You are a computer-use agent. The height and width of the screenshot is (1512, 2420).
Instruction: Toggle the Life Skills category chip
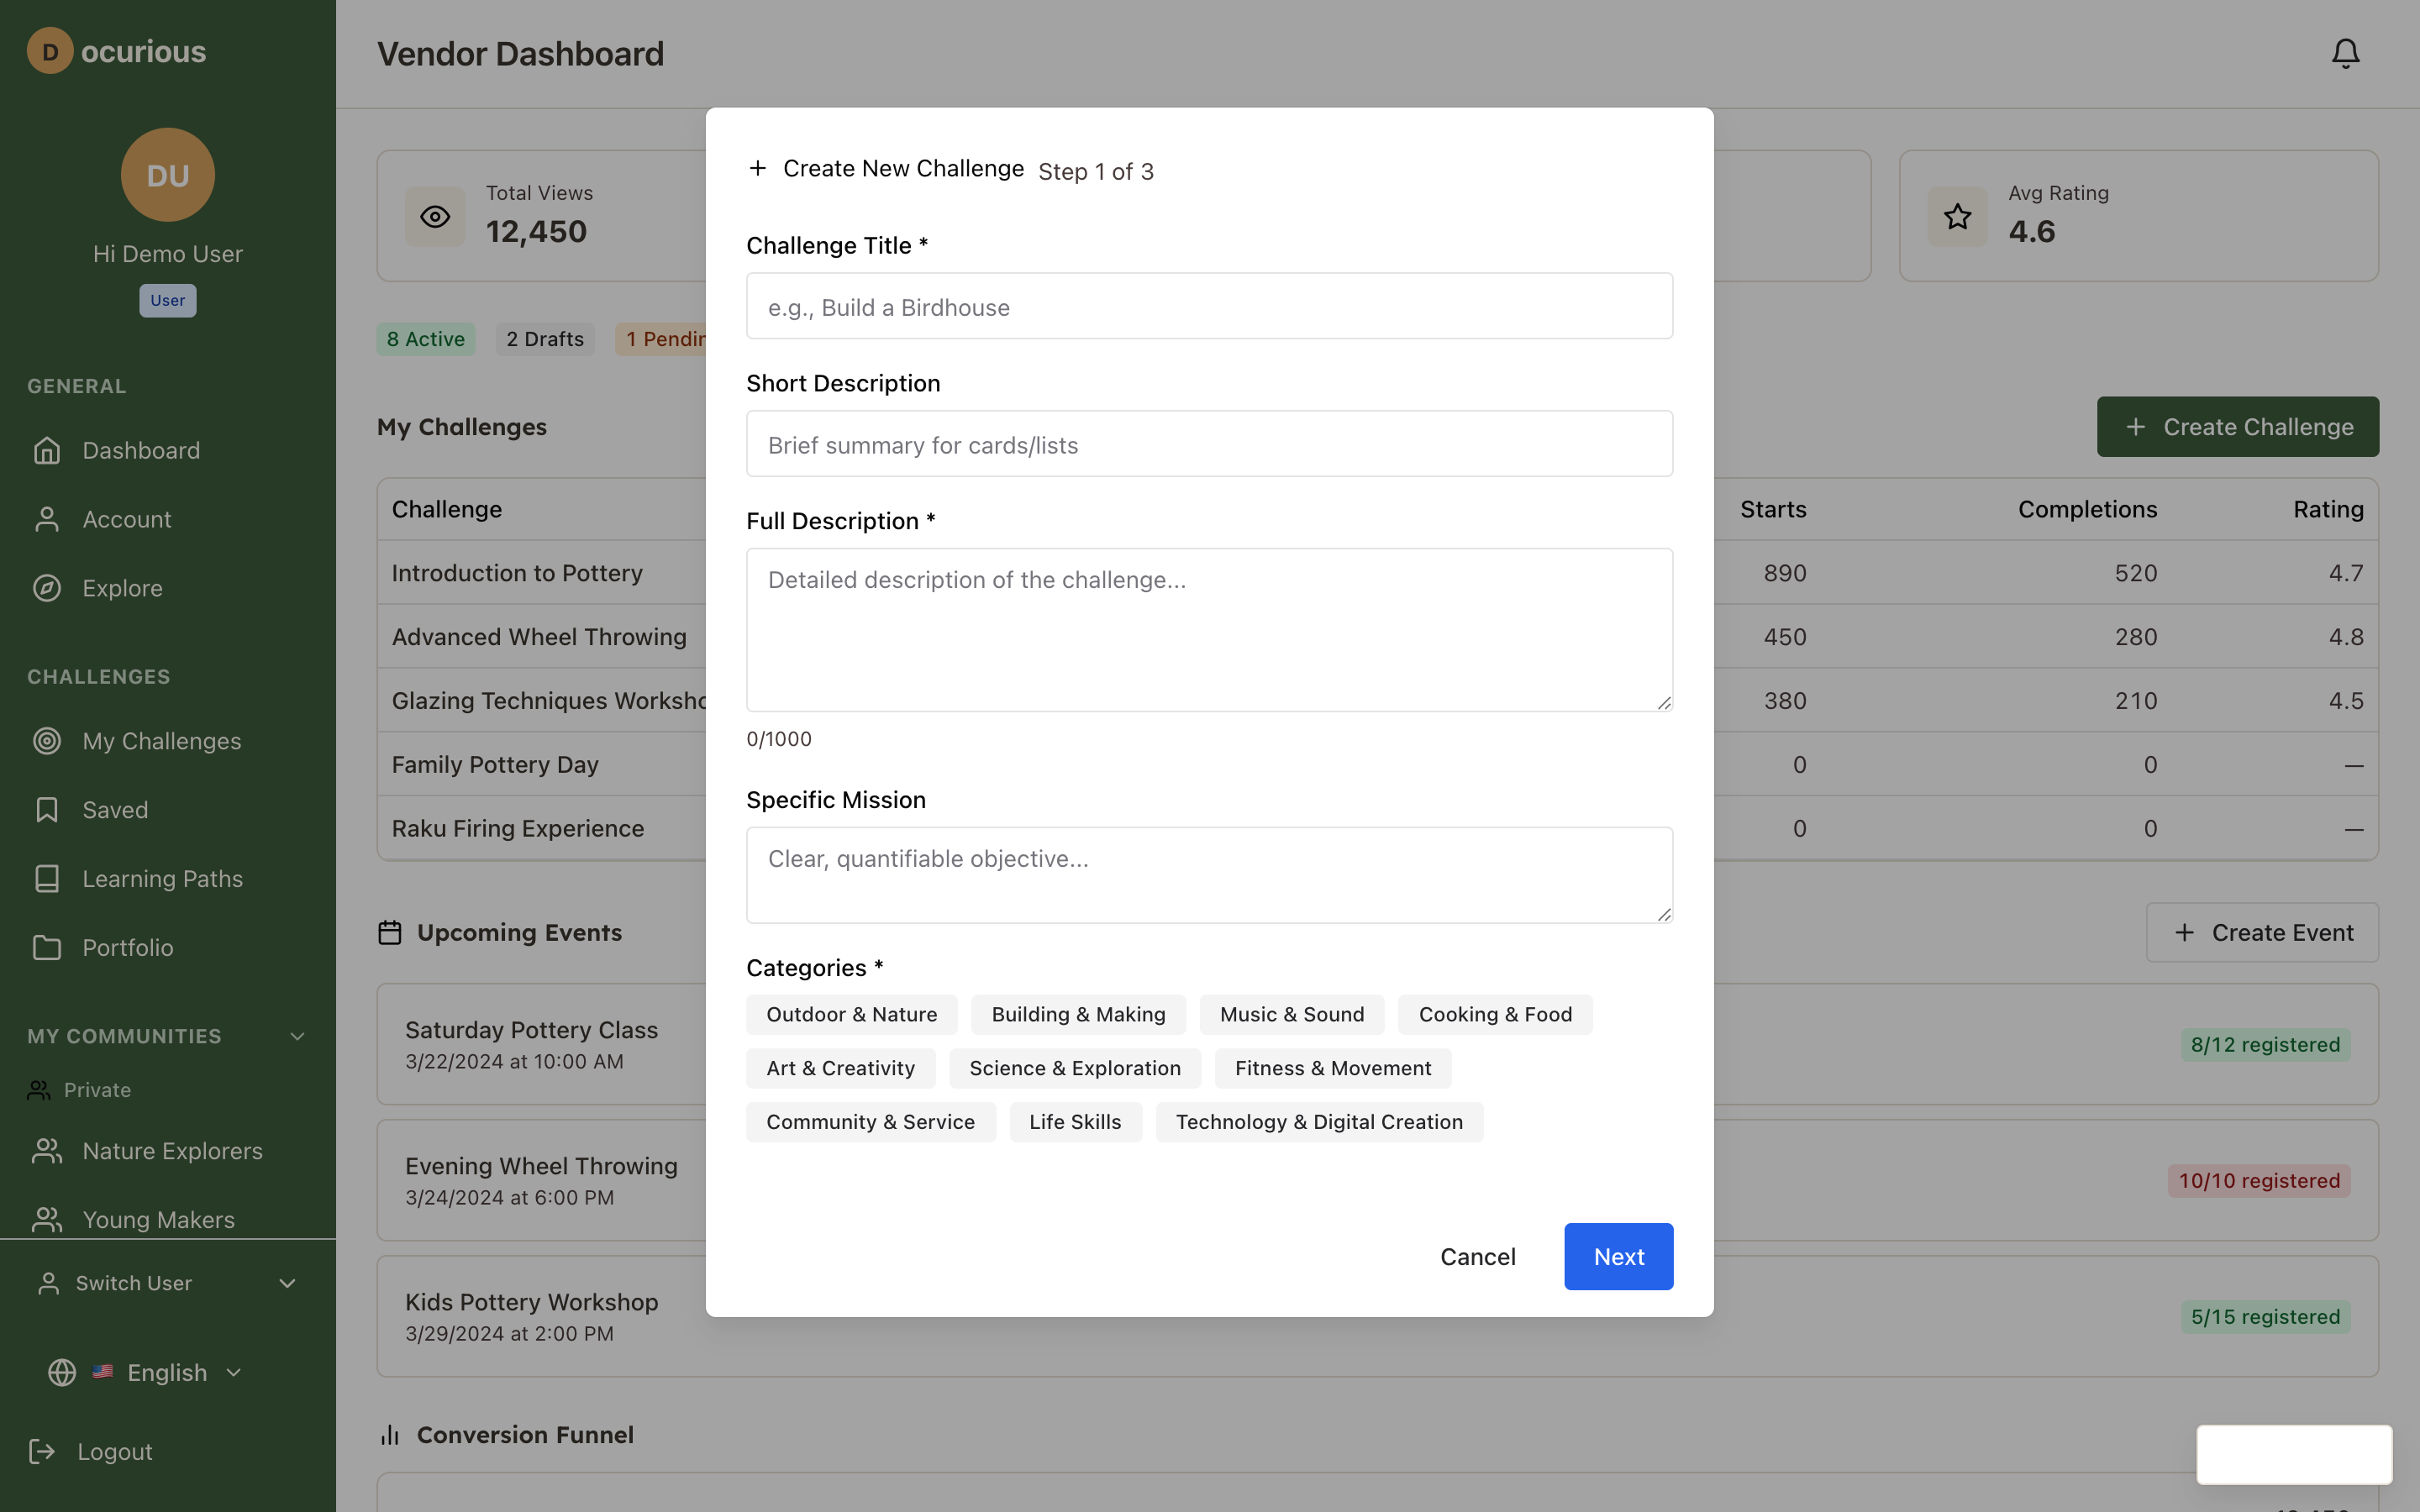tap(1075, 1121)
